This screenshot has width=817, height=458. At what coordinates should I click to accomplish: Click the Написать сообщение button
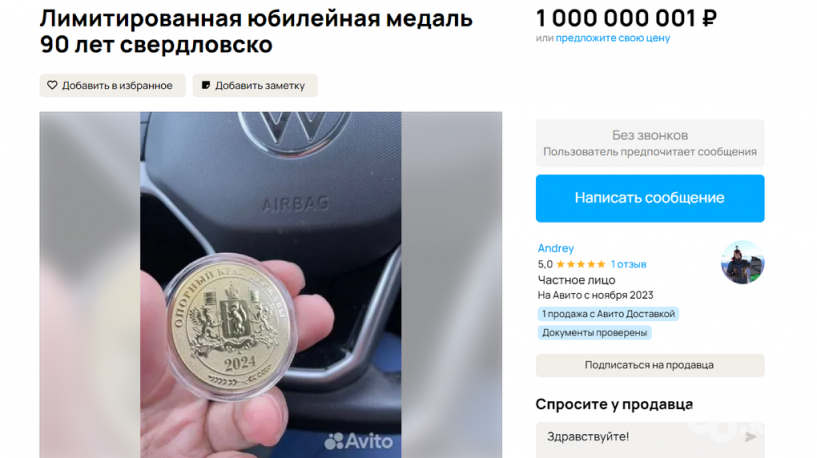click(650, 198)
